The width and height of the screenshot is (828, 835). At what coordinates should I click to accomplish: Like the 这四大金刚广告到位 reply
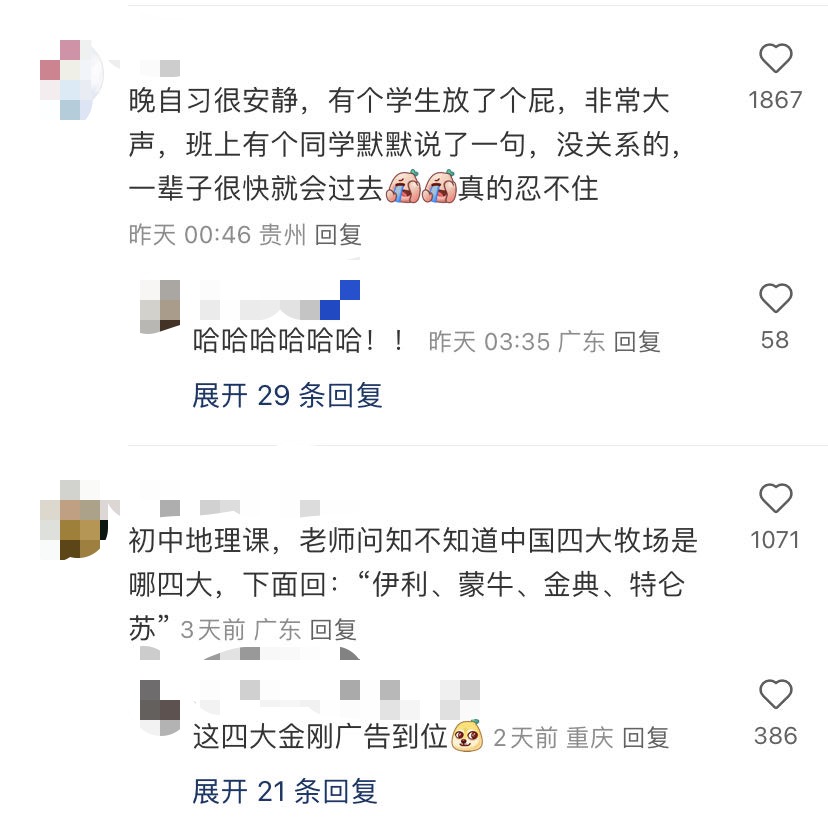(775, 694)
